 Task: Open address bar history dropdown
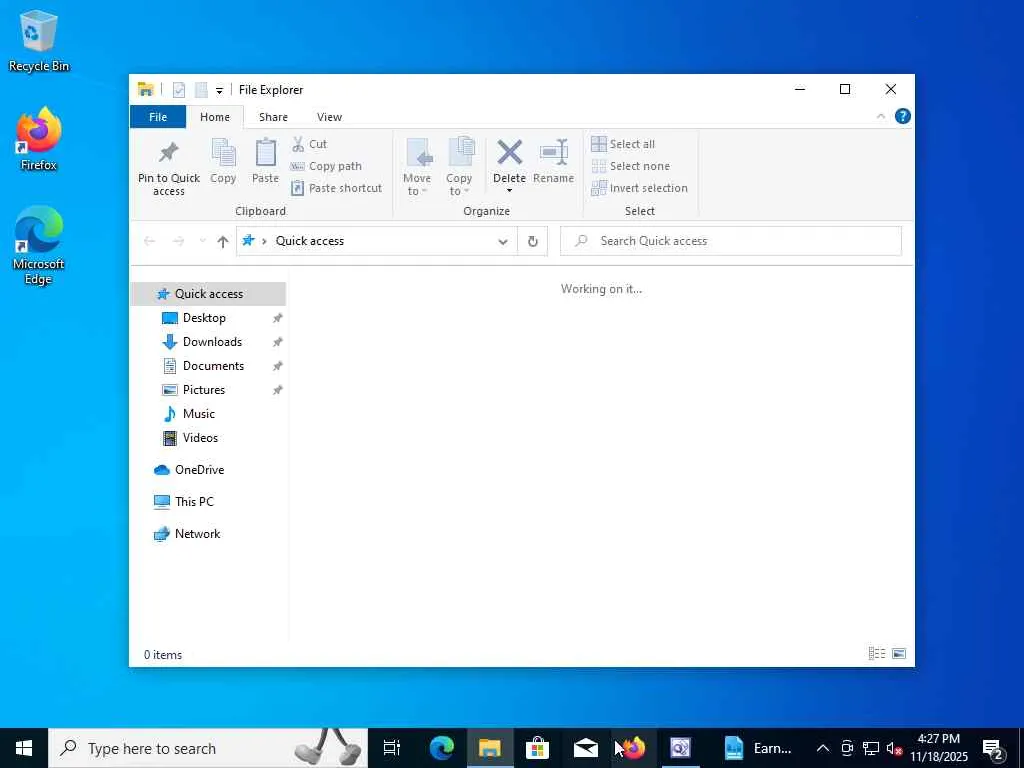pos(503,242)
